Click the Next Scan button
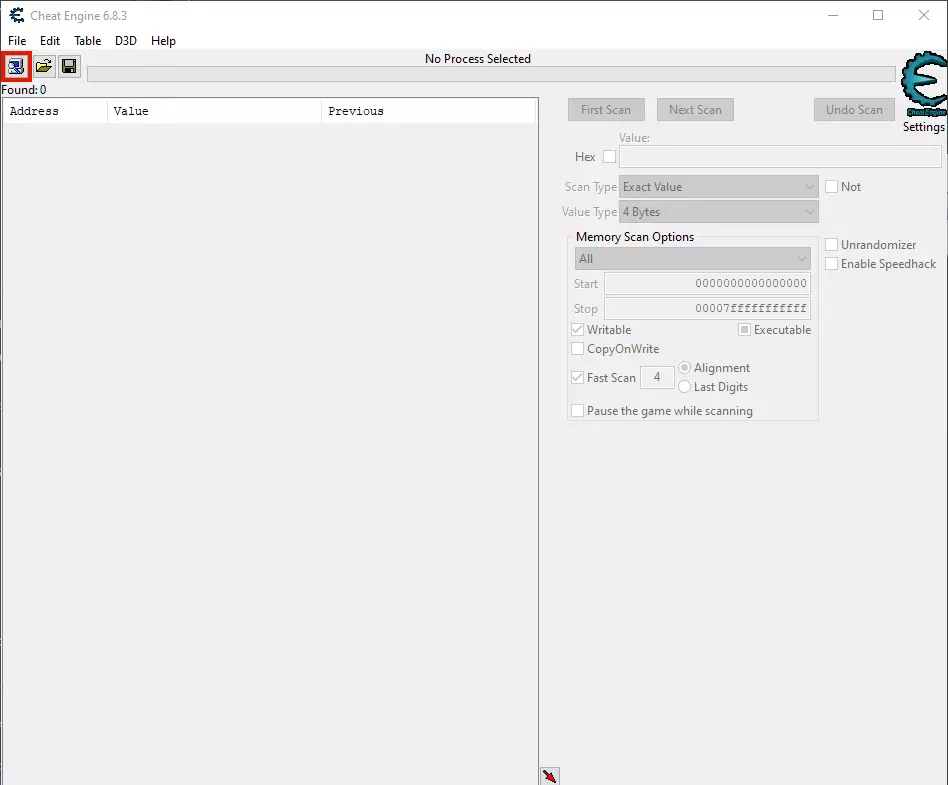Image resolution: width=948 pixels, height=785 pixels. click(695, 109)
